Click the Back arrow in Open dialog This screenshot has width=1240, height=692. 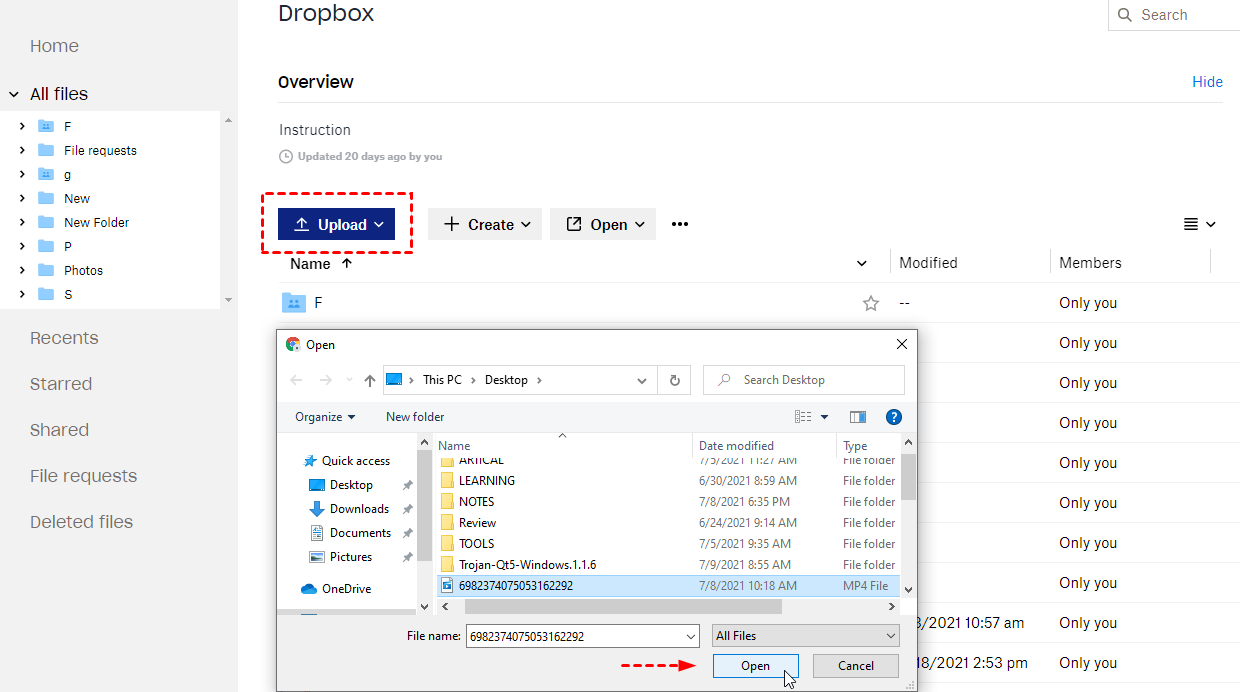point(296,380)
